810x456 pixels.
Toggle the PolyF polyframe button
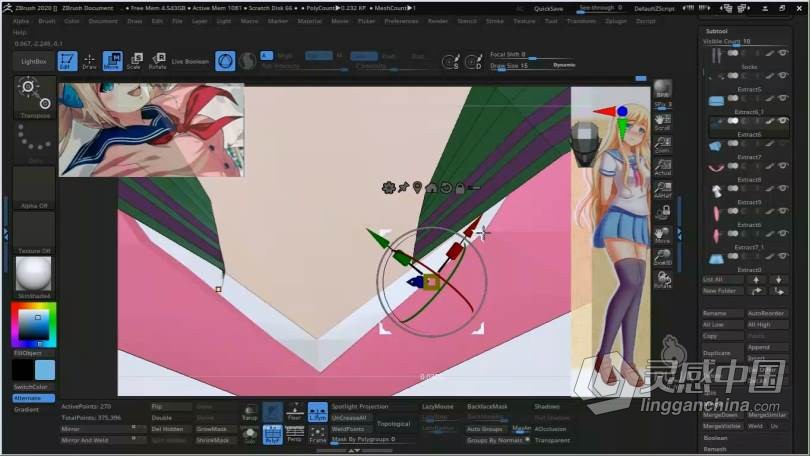pos(272,434)
